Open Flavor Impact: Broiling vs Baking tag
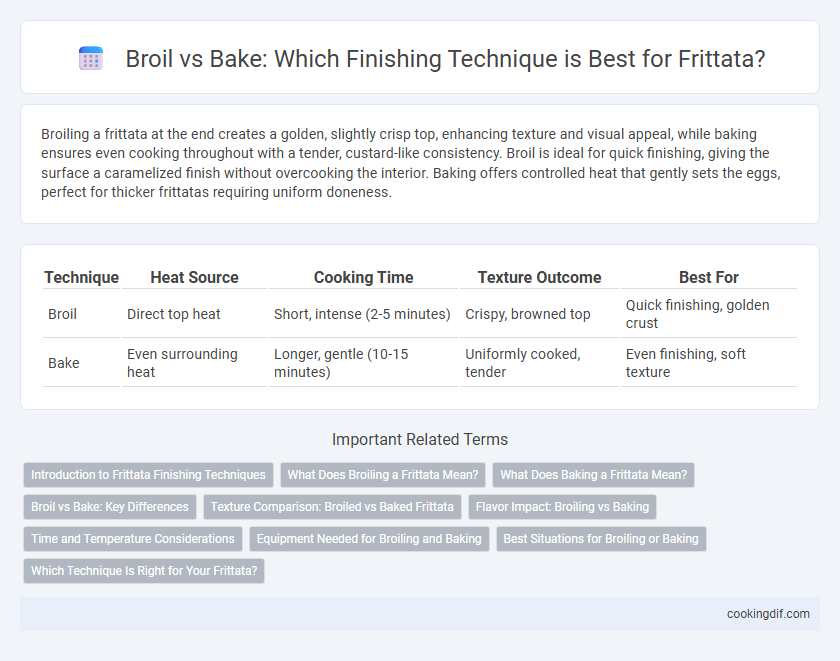The width and height of the screenshot is (840, 661). click(x=562, y=507)
